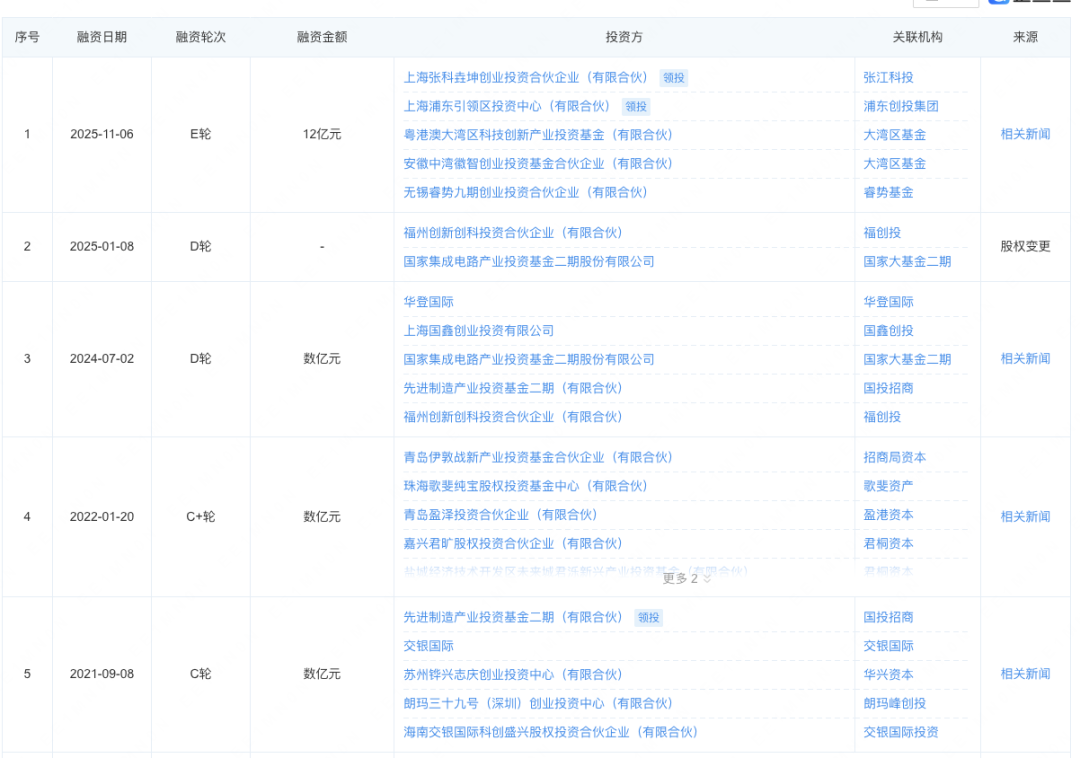
Task: Open 相关新闻 for the C轮 round
Action: (x=1025, y=674)
